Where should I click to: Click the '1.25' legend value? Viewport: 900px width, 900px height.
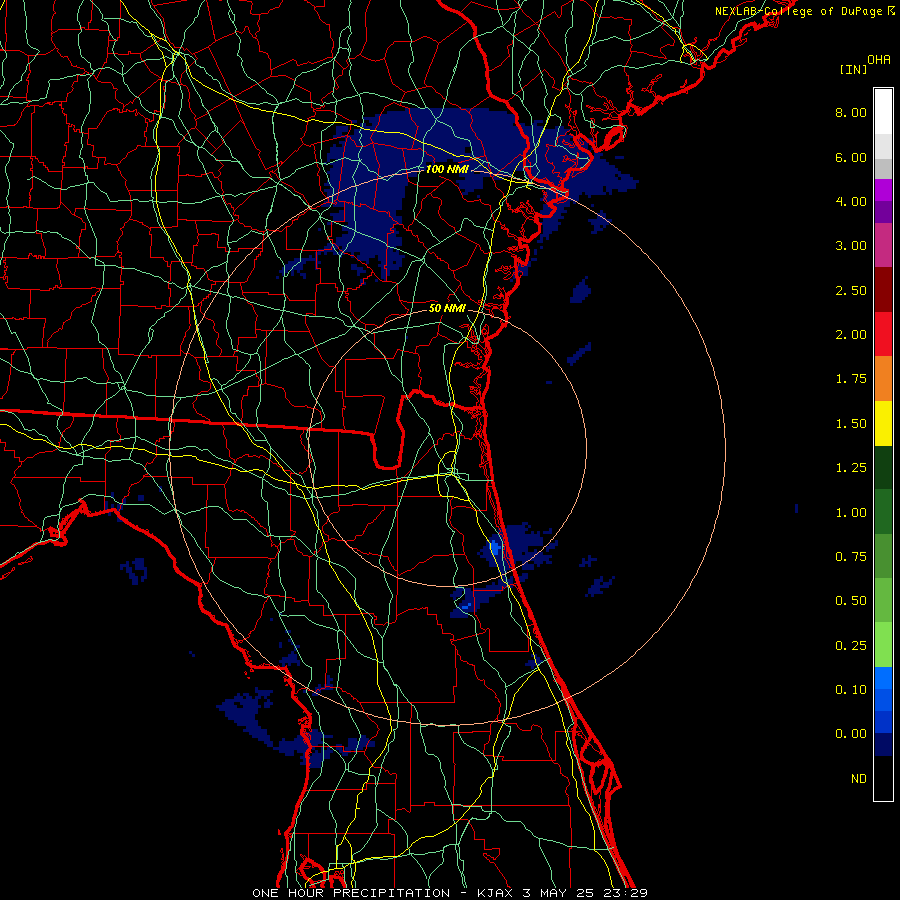tap(851, 468)
